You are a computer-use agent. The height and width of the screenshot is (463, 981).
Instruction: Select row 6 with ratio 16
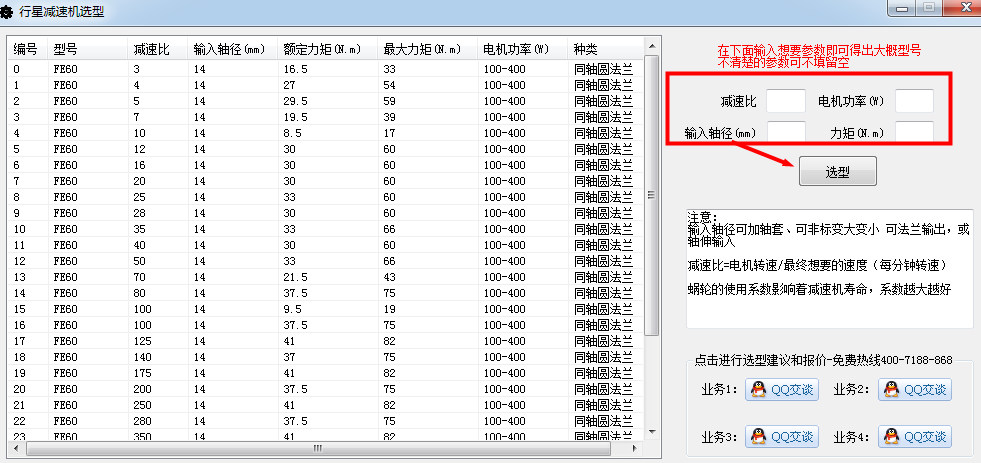[x=325, y=165]
